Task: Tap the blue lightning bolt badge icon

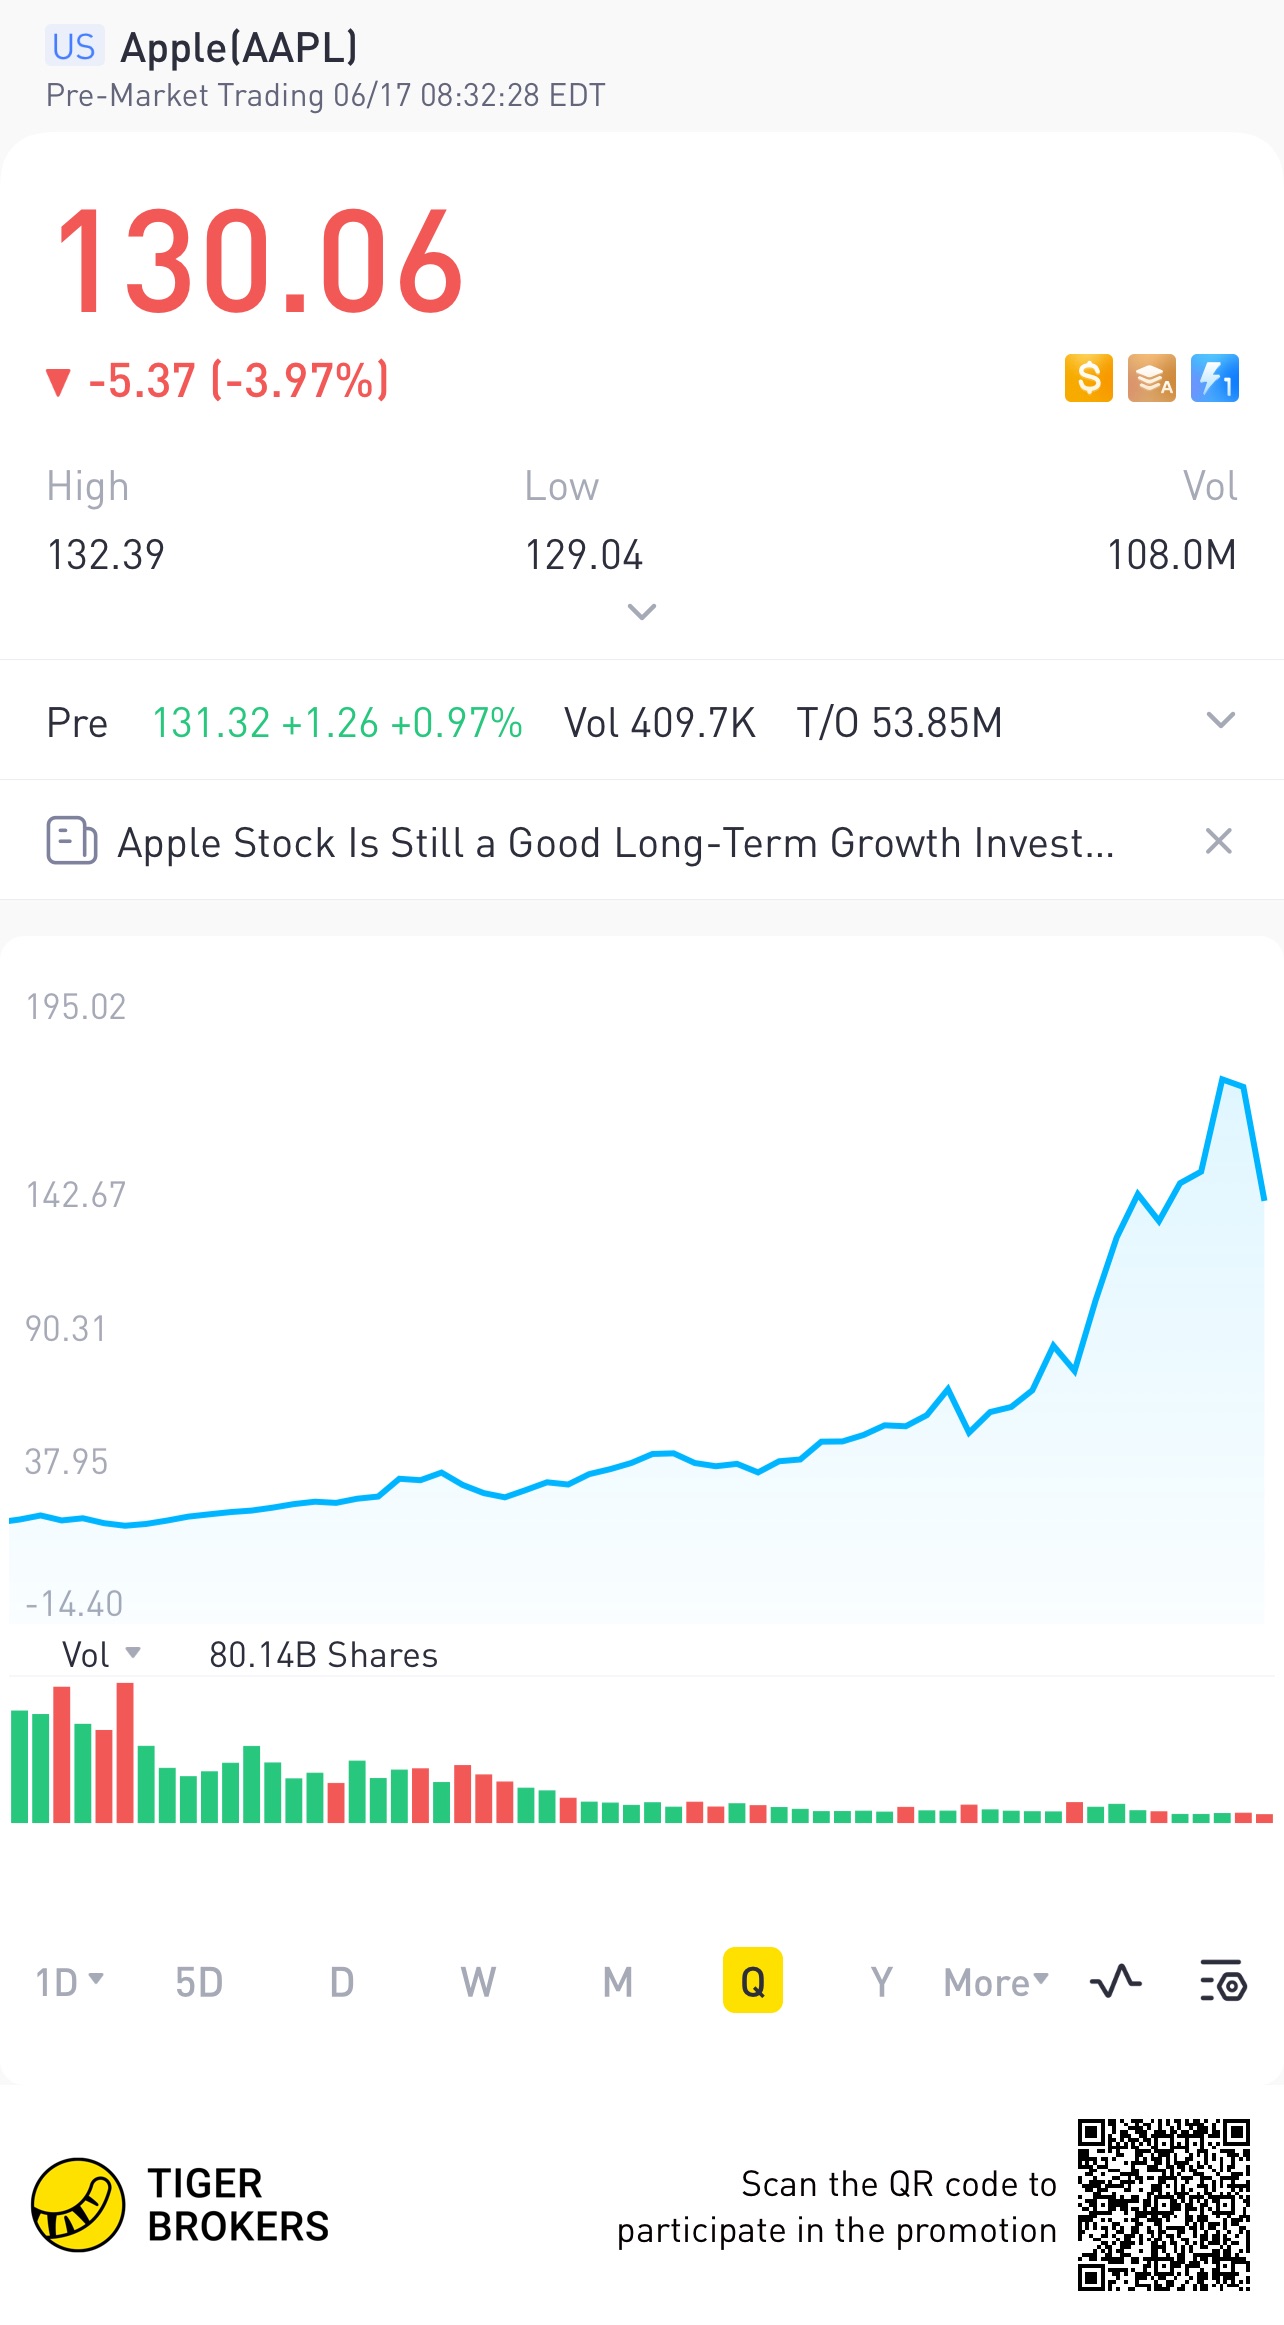Action: click(1214, 379)
